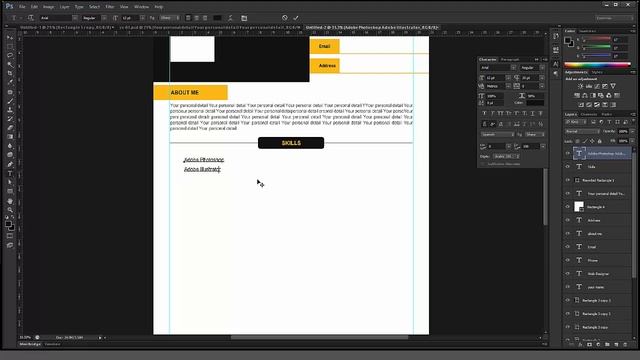640x360 pixels.
Task: Click the color spectrum ramp in Color panel
Action: [x=598, y=64]
